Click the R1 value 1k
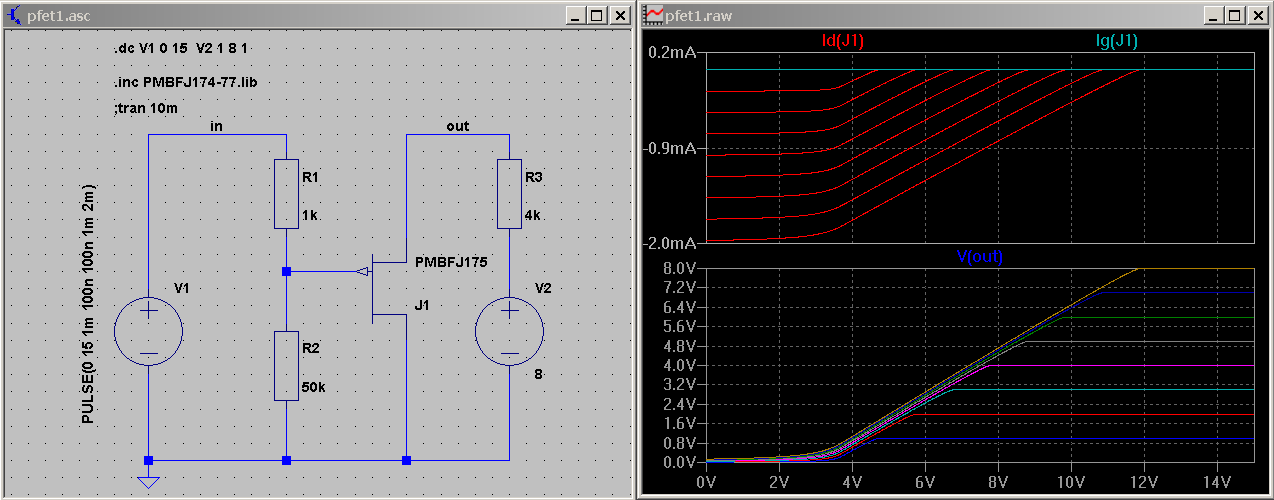 311,215
